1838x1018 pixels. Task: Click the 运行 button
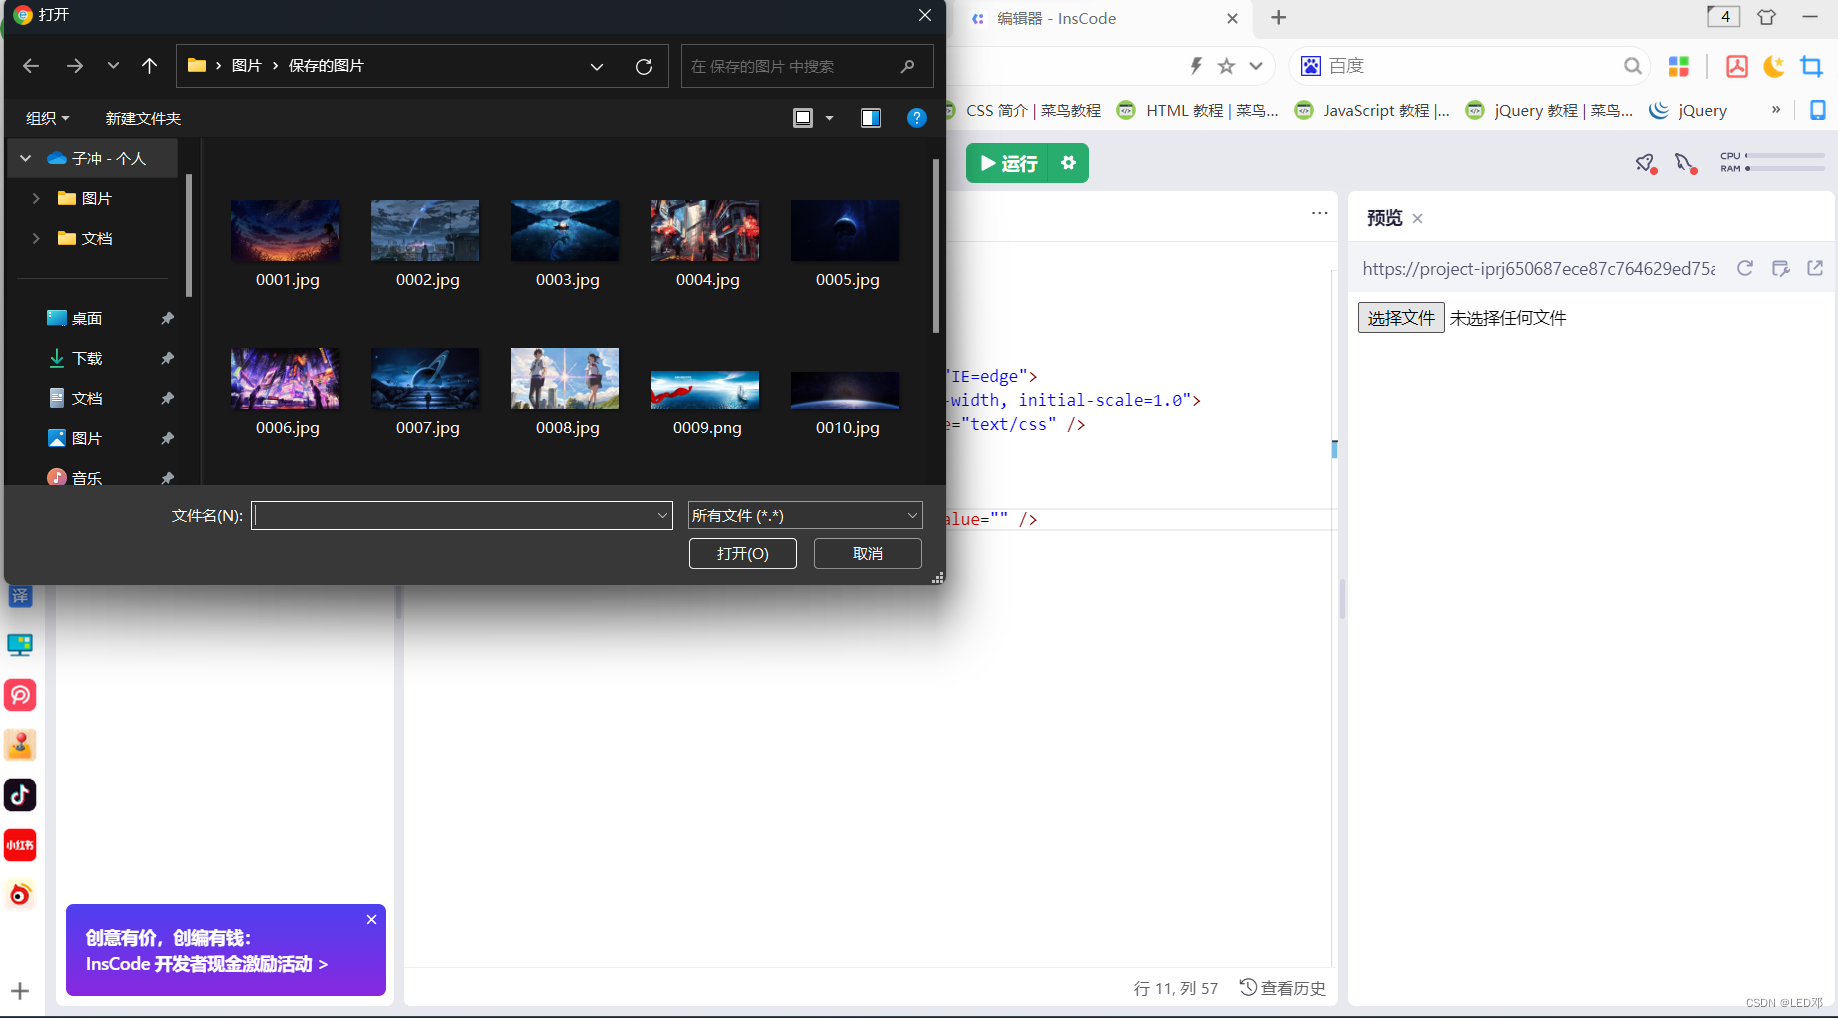[x=1008, y=163]
